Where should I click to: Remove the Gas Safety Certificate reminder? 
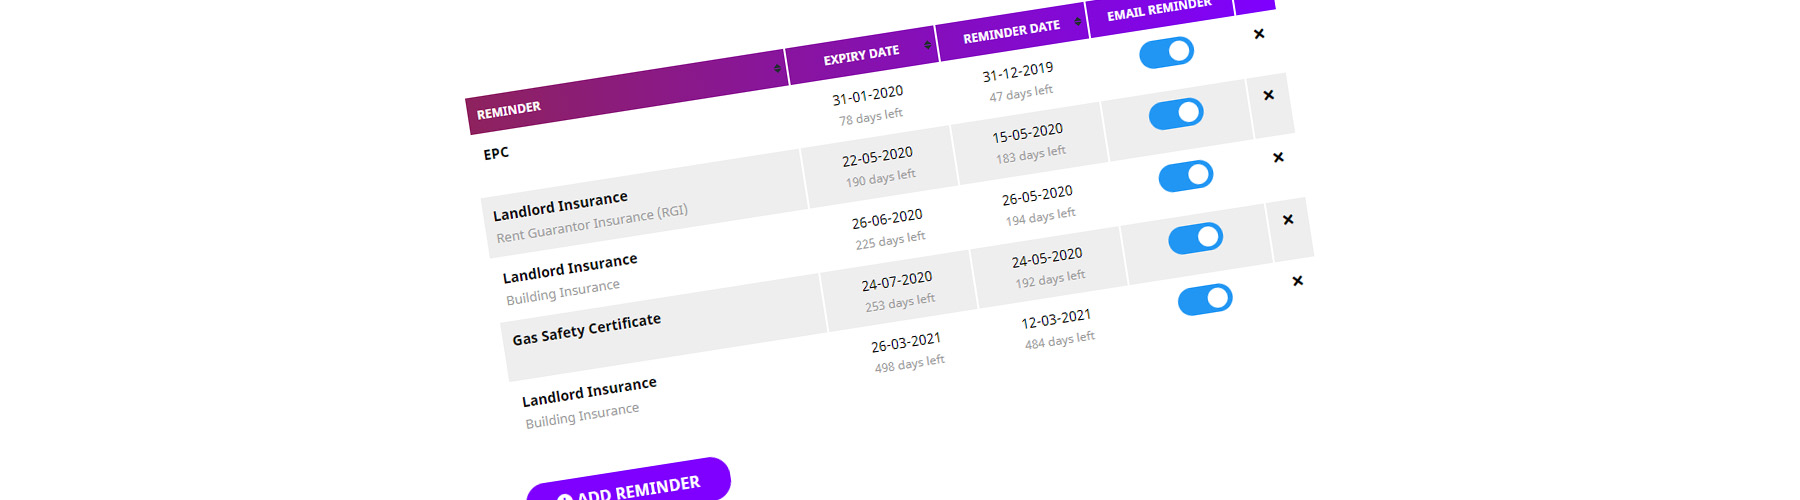tap(1288, 220)
